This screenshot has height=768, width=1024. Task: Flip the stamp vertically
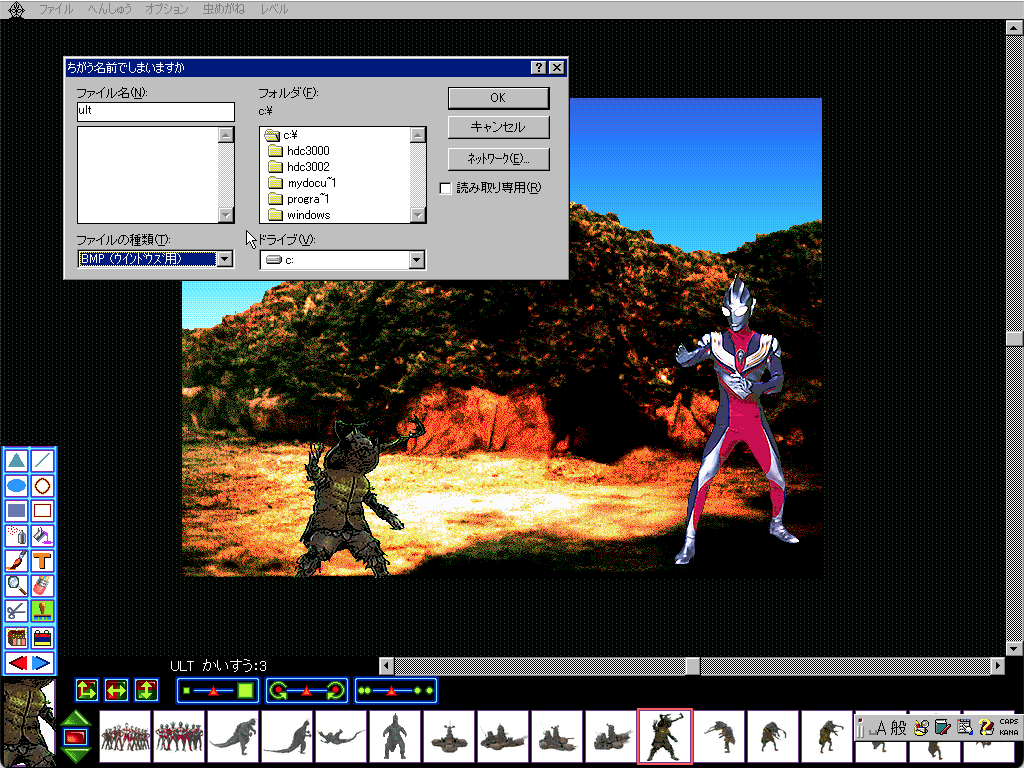click(146, 690)
